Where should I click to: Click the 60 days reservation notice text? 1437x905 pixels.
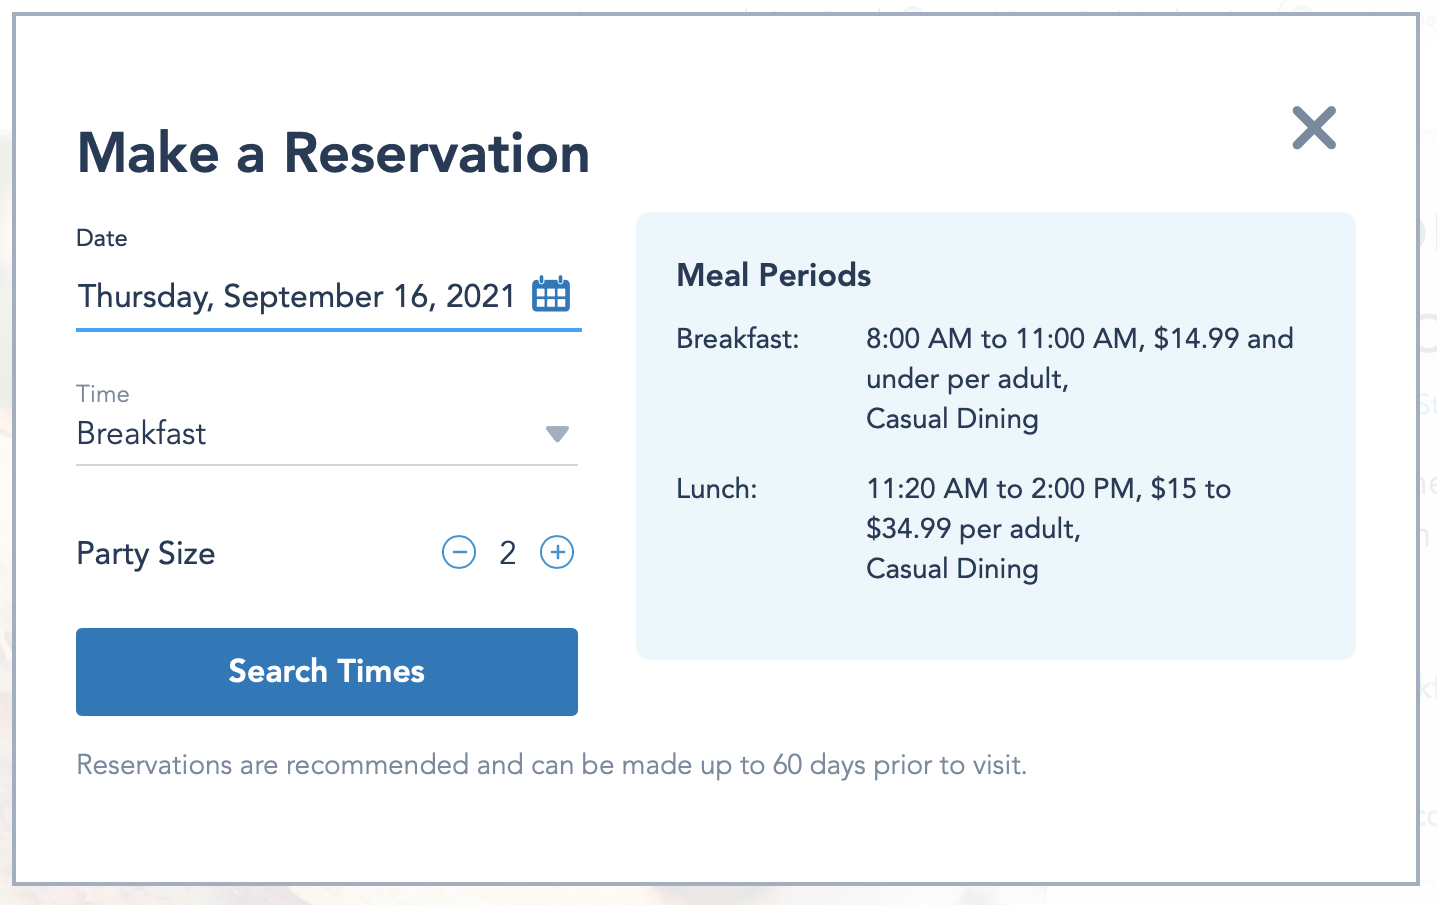click(552, 765)
